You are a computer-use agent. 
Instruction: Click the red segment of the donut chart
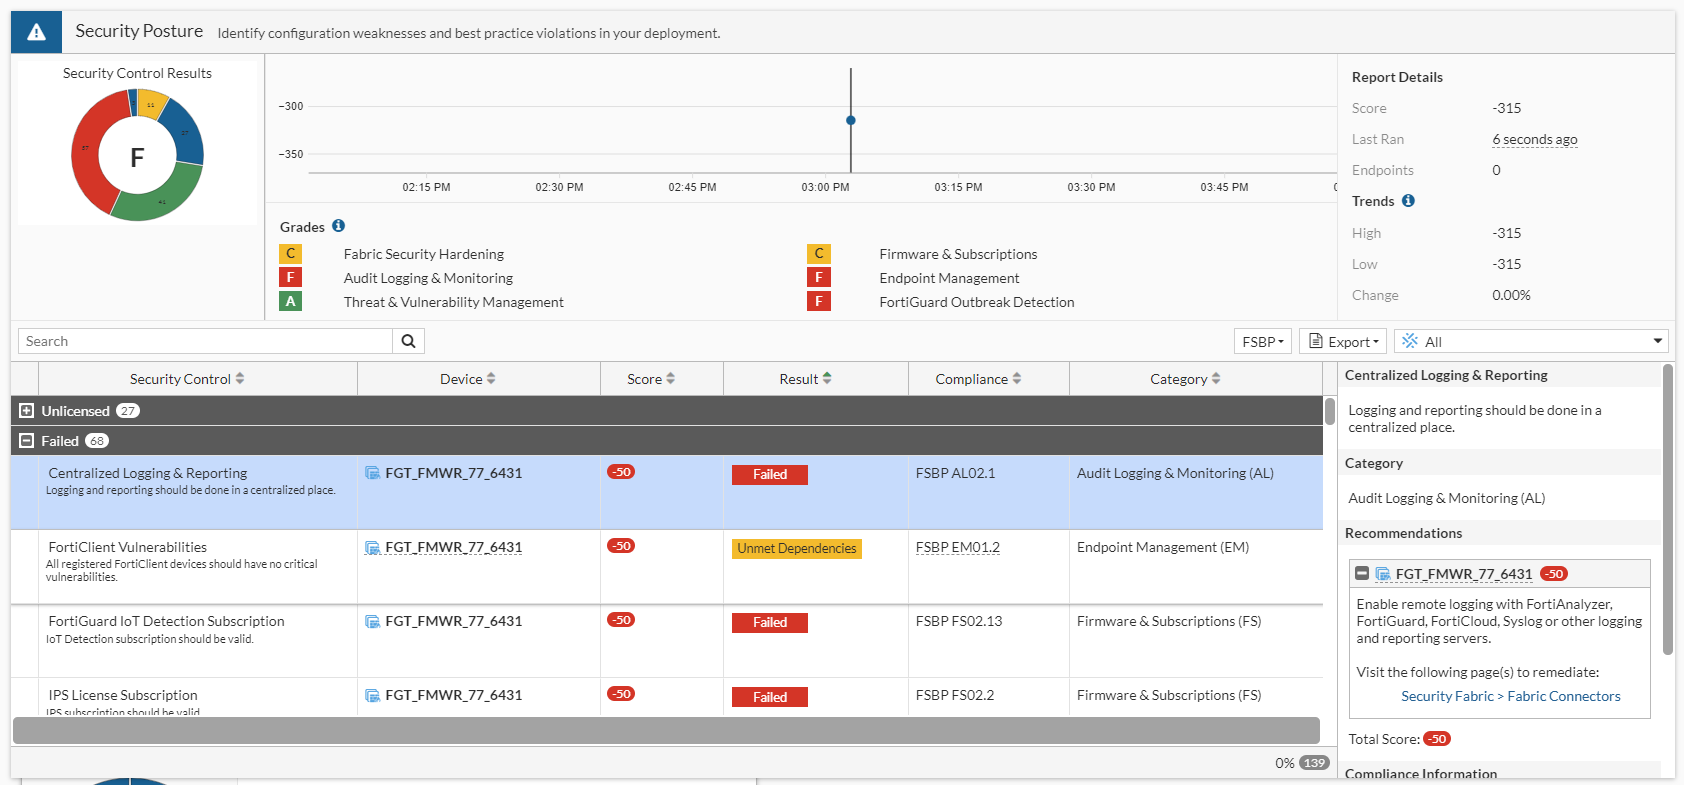(x=86, y=160)
